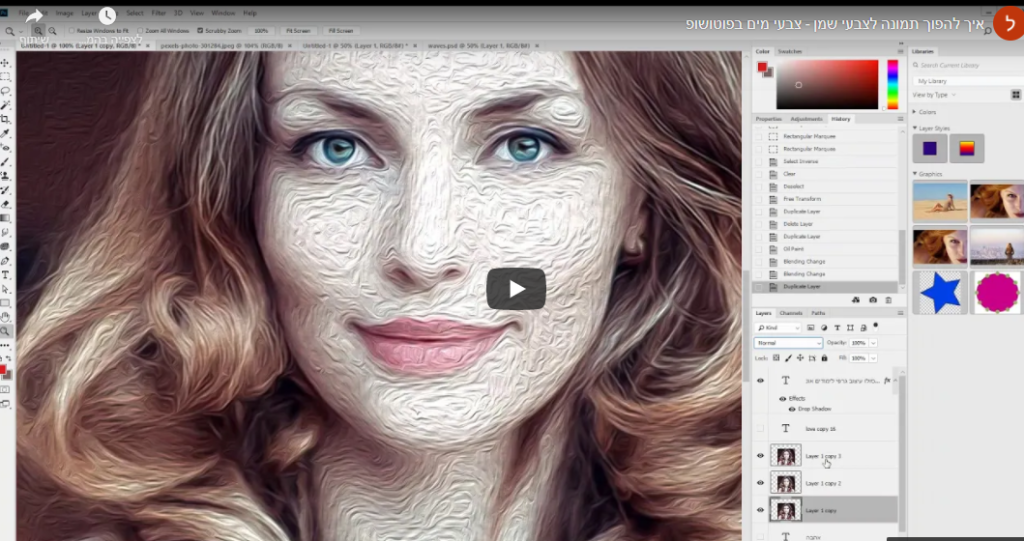The height and width of the screenshot is (541, 1024).
Task: Click the lock image pixels brush icon
Action: (786, 357)
